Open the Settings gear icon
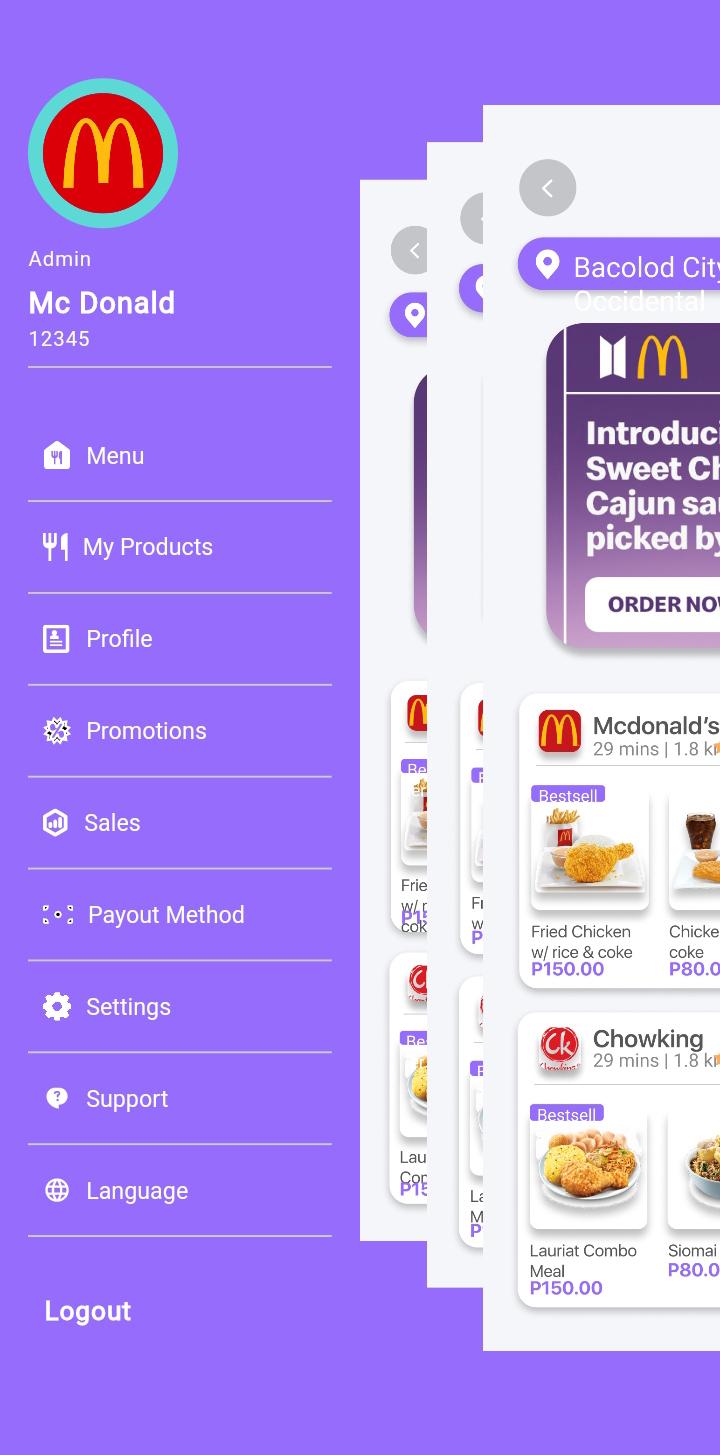The image size is (720, 1455). pos(57,1007)
